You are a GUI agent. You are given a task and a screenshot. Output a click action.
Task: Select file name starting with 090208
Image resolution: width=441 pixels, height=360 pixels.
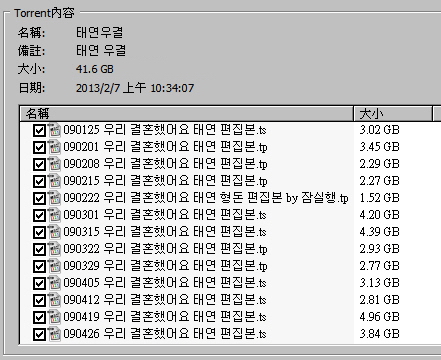click(x=165, y=164)
